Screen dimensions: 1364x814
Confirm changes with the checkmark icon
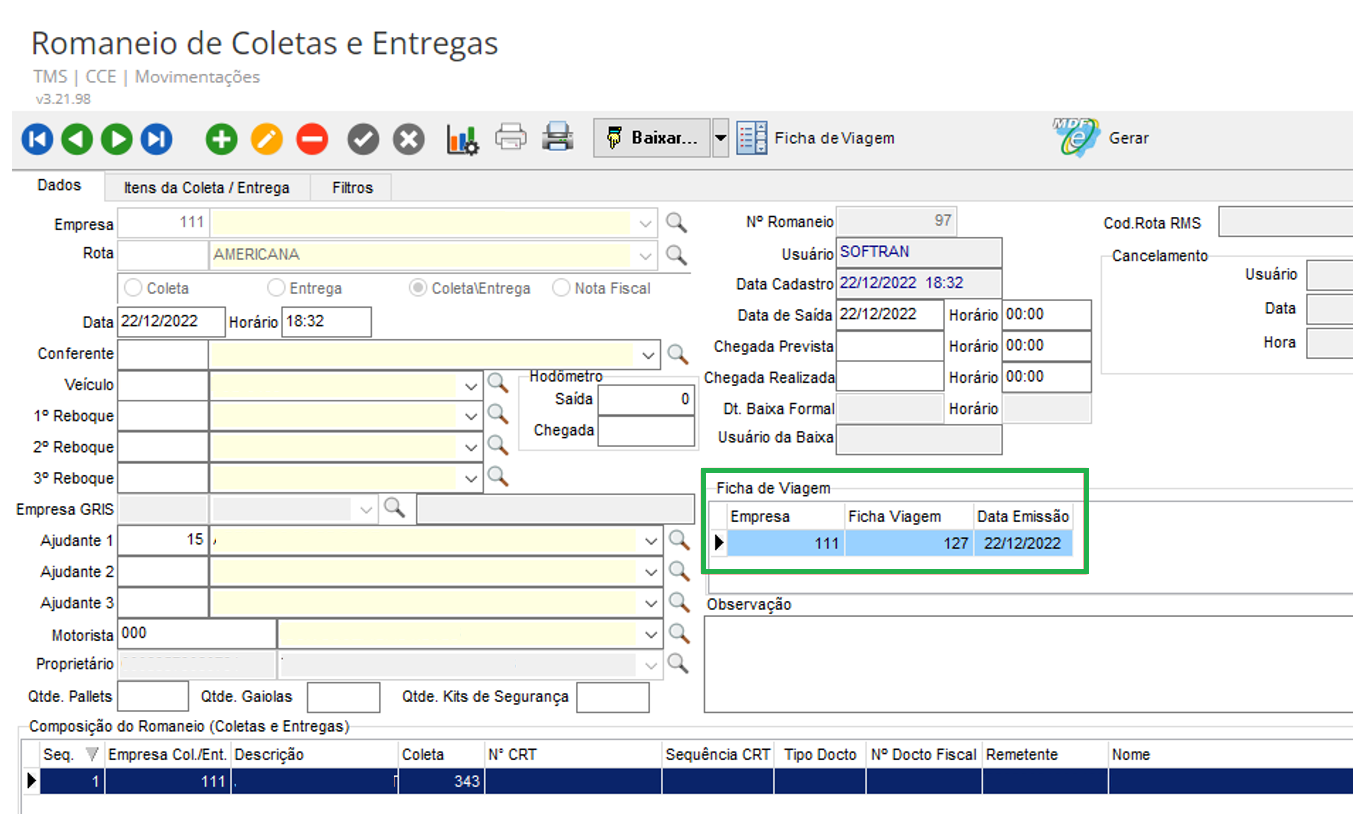363,139
